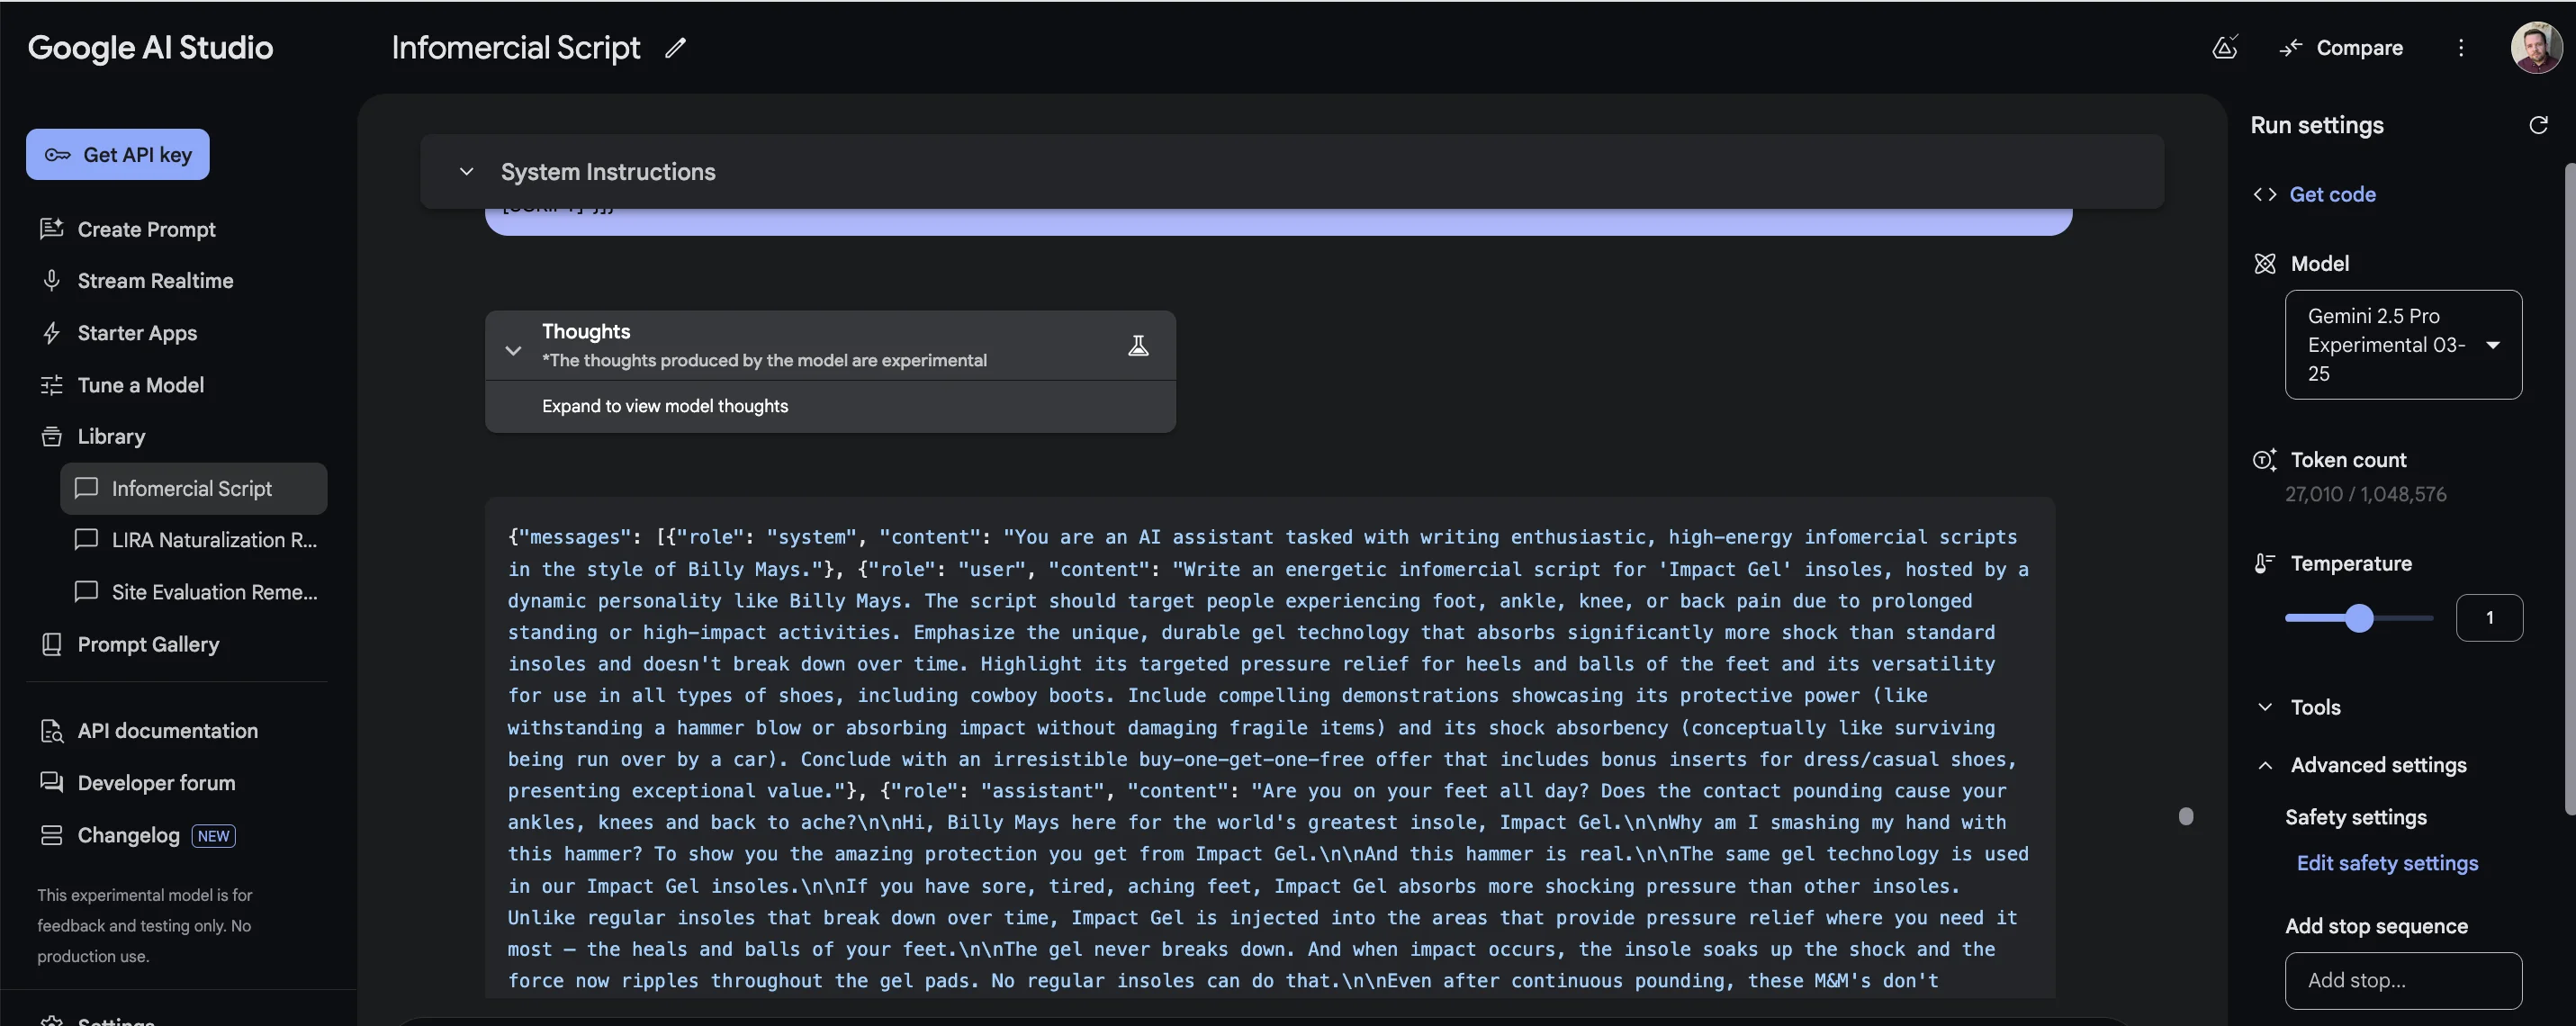
Task: Open Stream Realtime from the sidebar
Action: coord(155,281)
